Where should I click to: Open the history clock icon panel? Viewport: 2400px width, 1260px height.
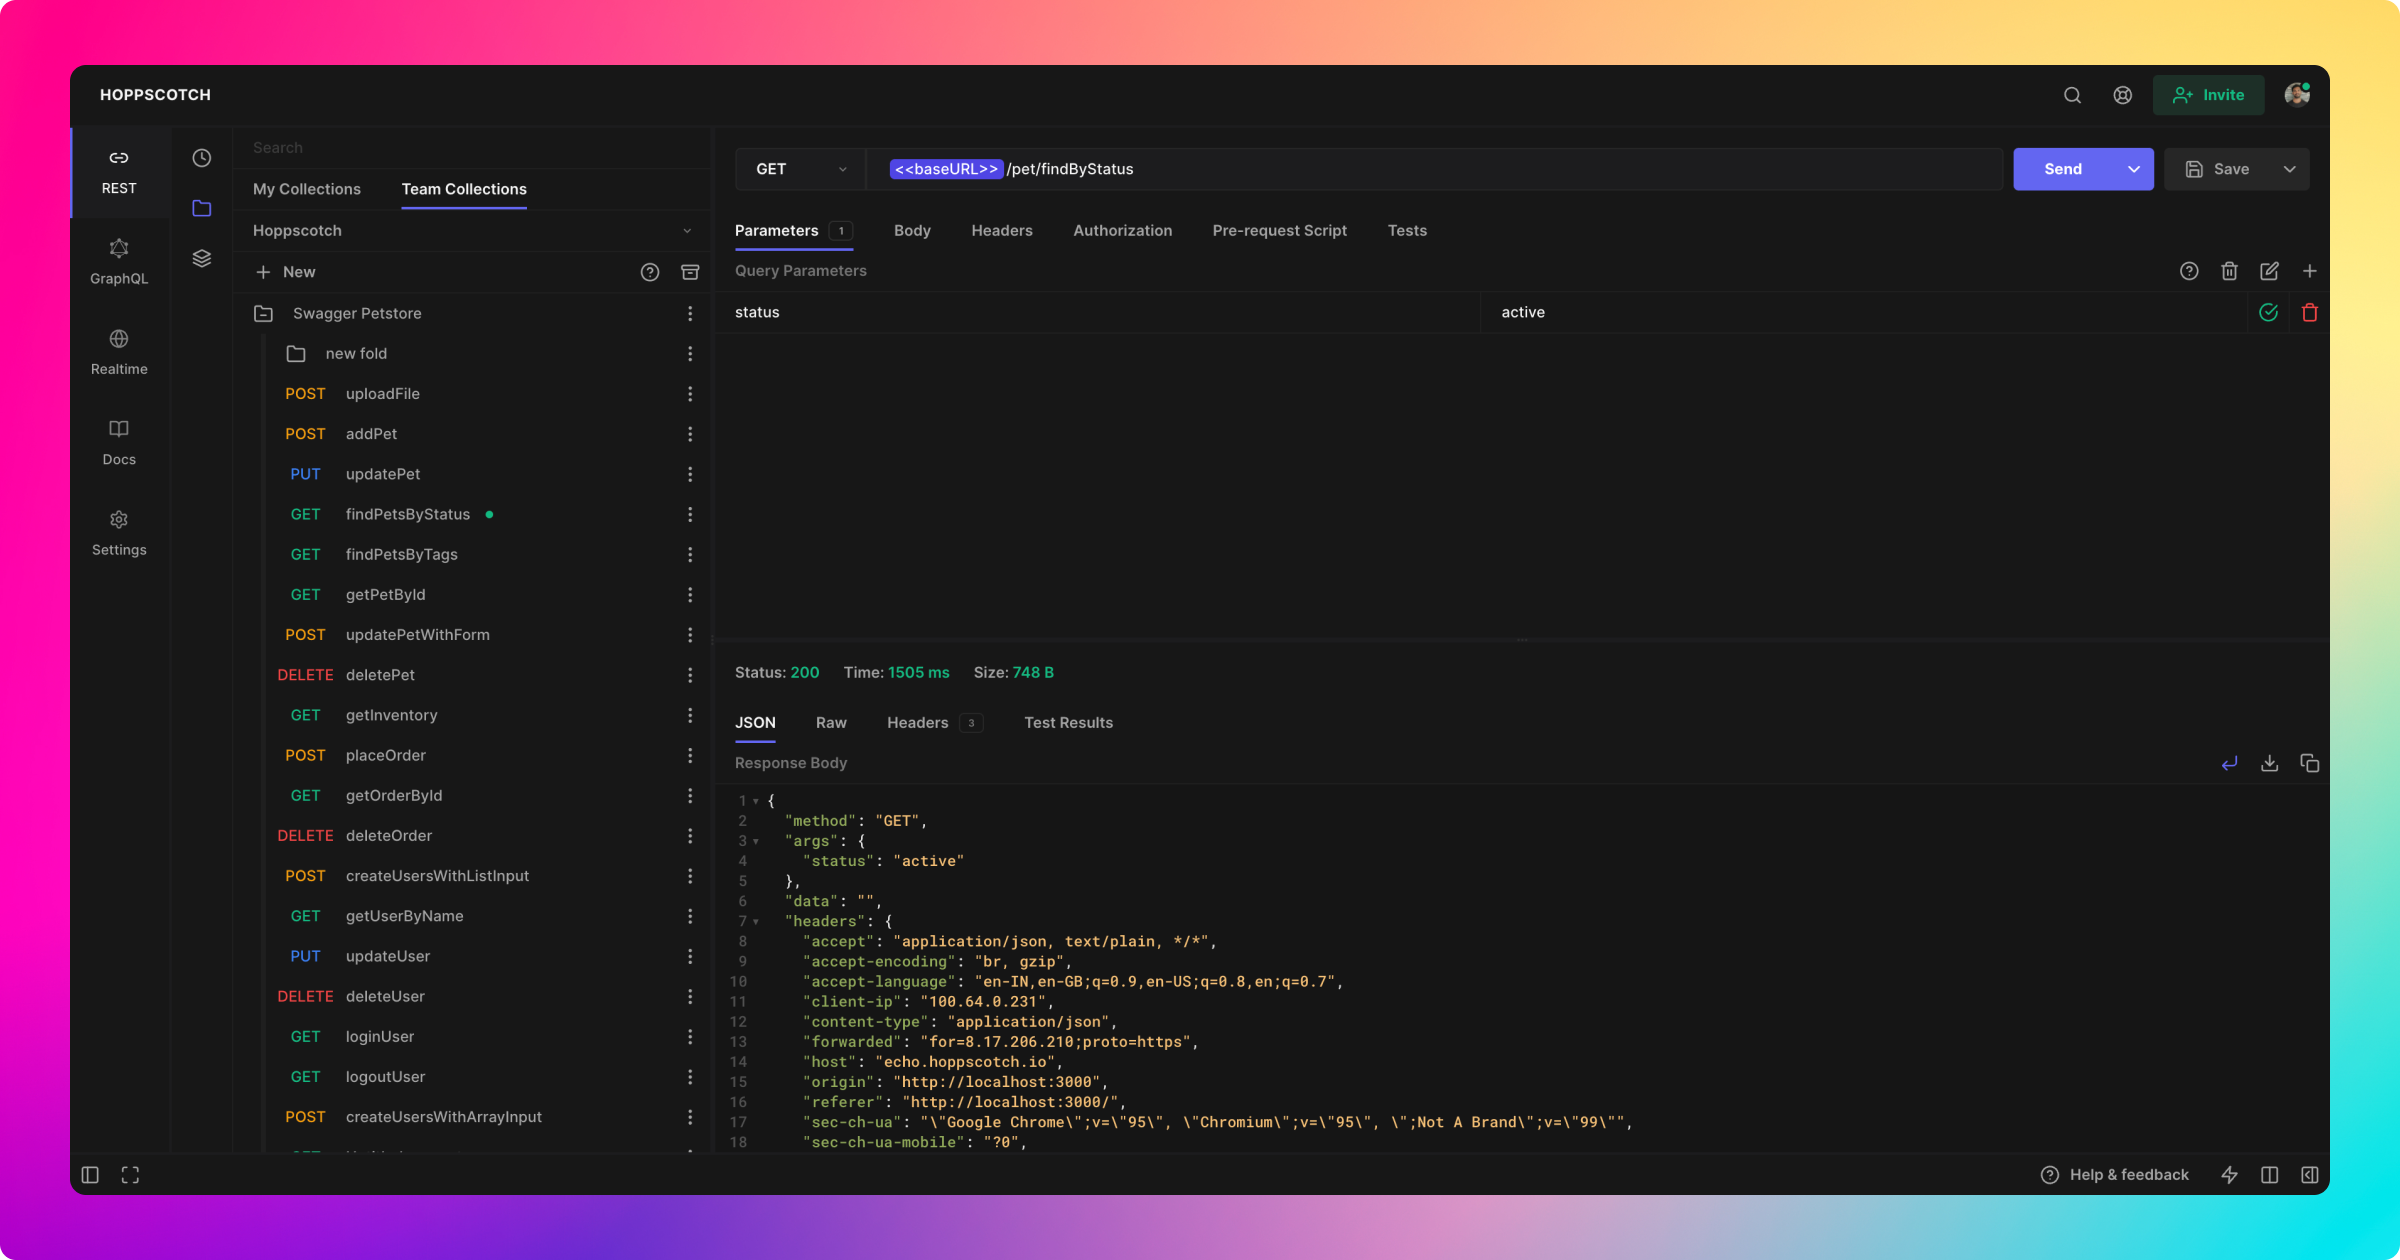coord(202,158)
